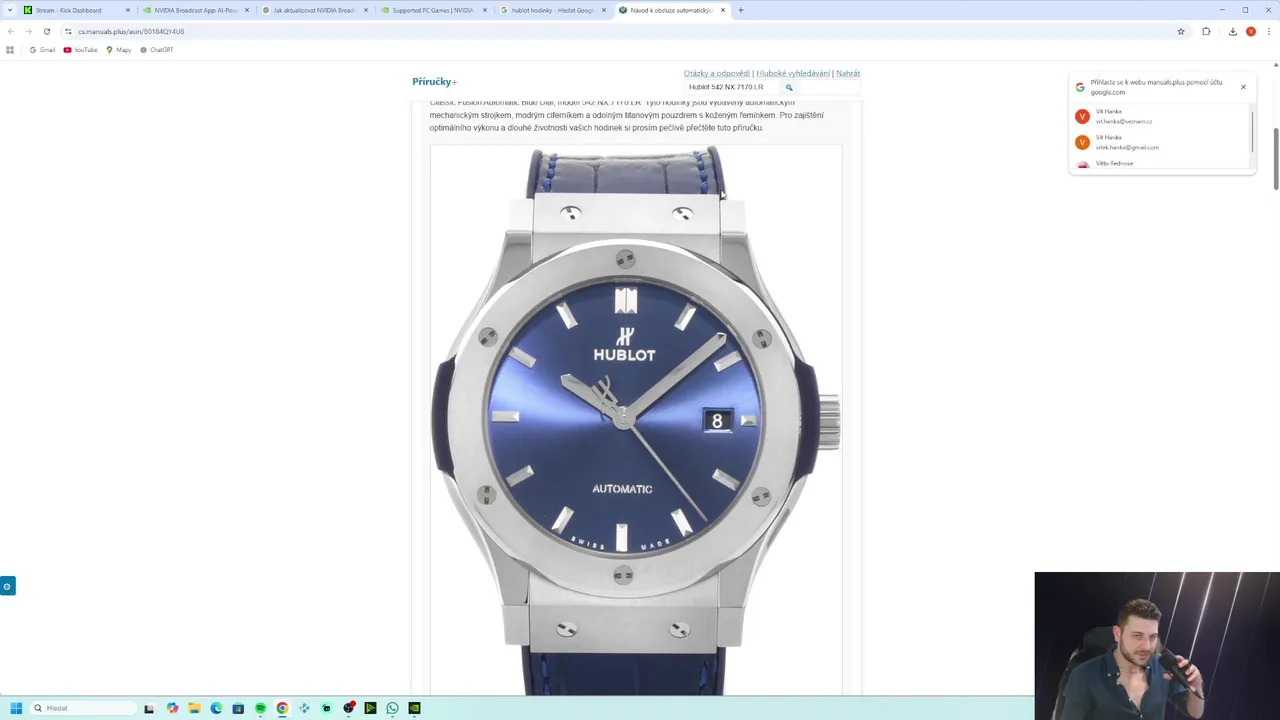Open the Chrome downloads icon
1280x720 pixels.
1232,31
